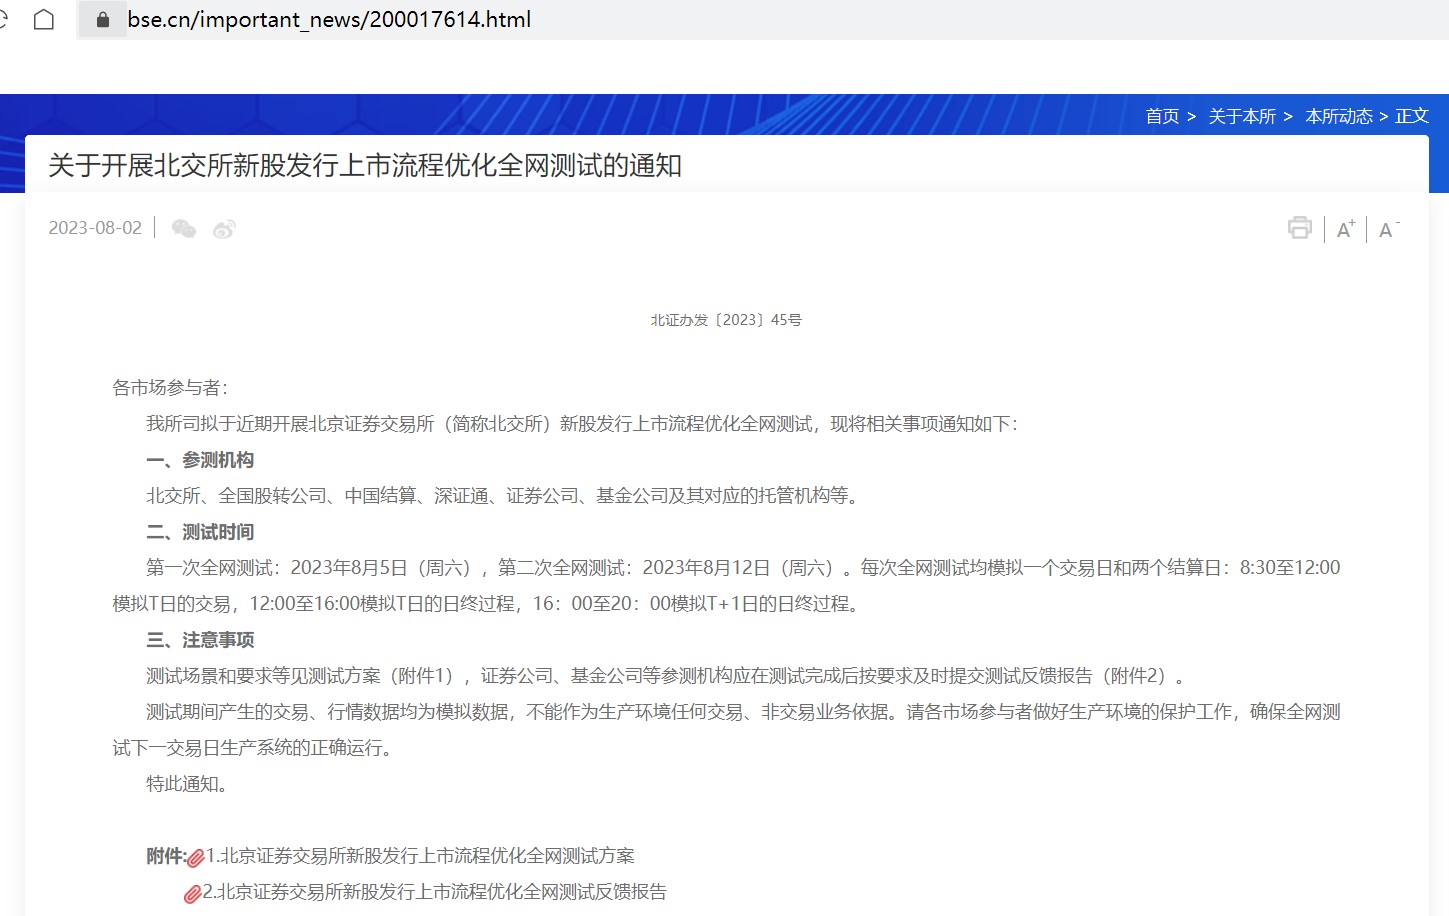Open attachment 1 全网测试方案 link
Image resolution: width=1449 pixels, height=916 pixels.
click(x=420, y=856)
